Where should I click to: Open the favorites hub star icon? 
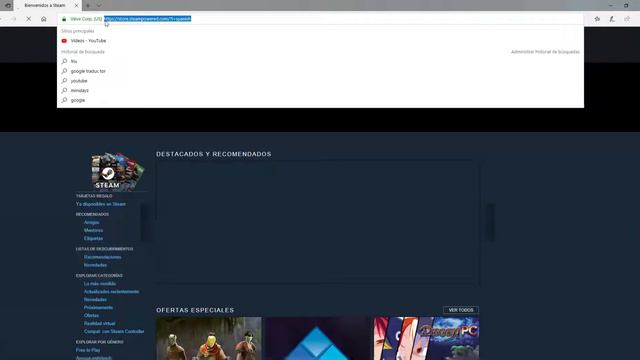click(x=597, y=19)
